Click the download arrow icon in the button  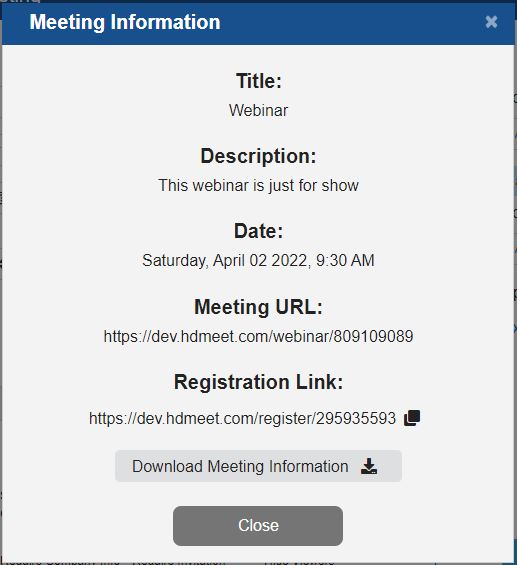(369, 466)
